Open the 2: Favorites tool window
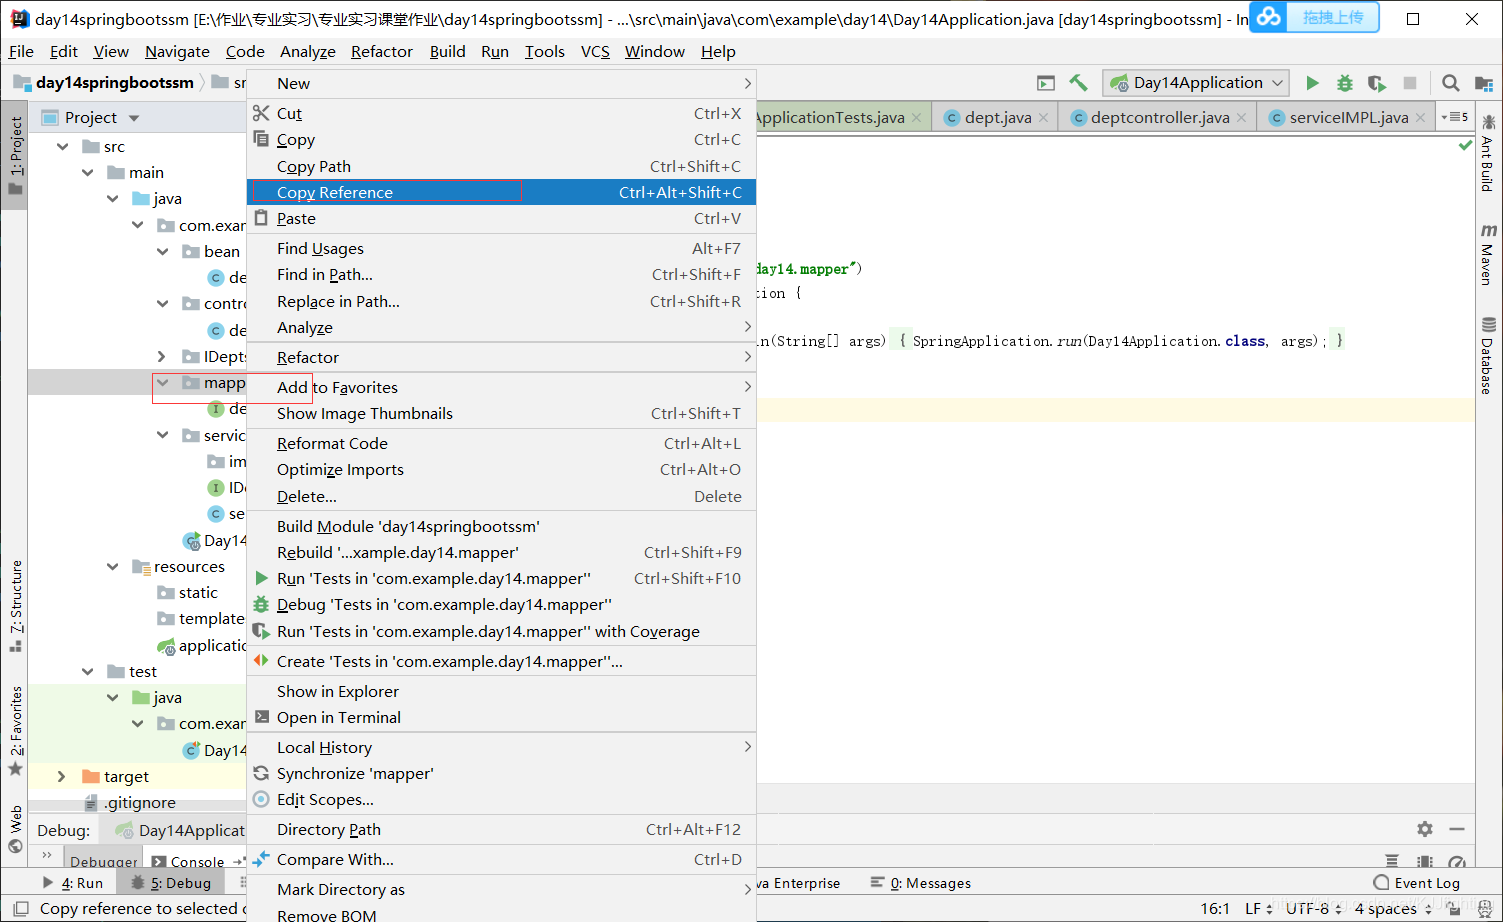The image size is (1503, 922). 15,731
